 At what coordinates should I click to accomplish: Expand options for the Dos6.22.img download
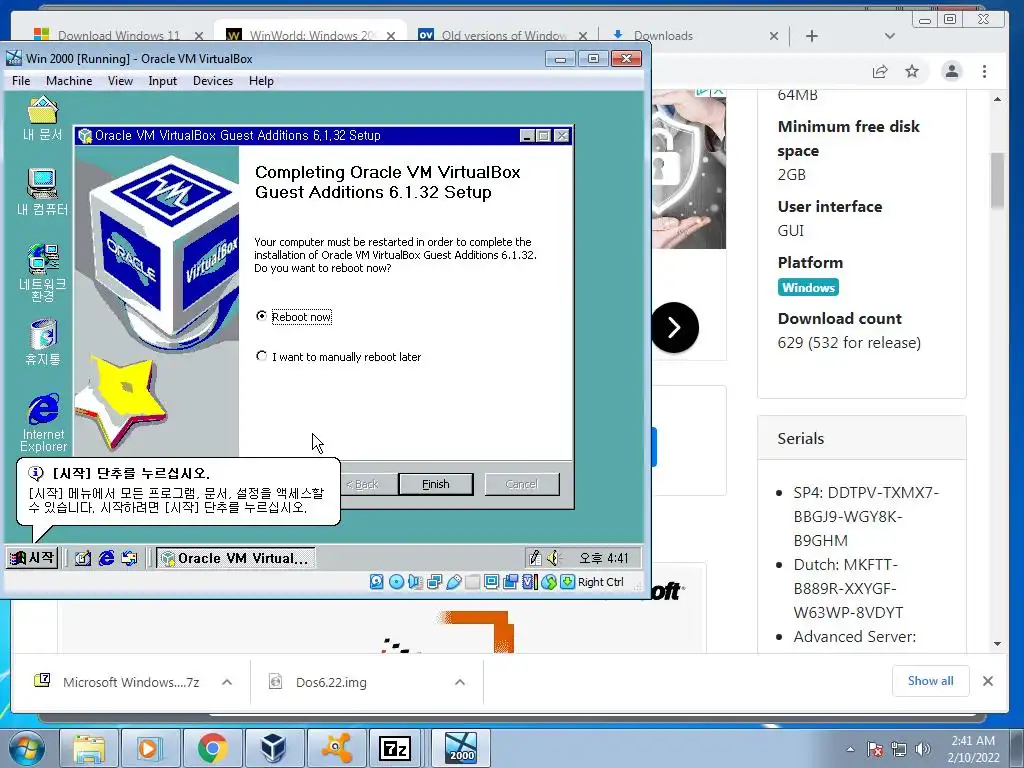coord(460,682)
